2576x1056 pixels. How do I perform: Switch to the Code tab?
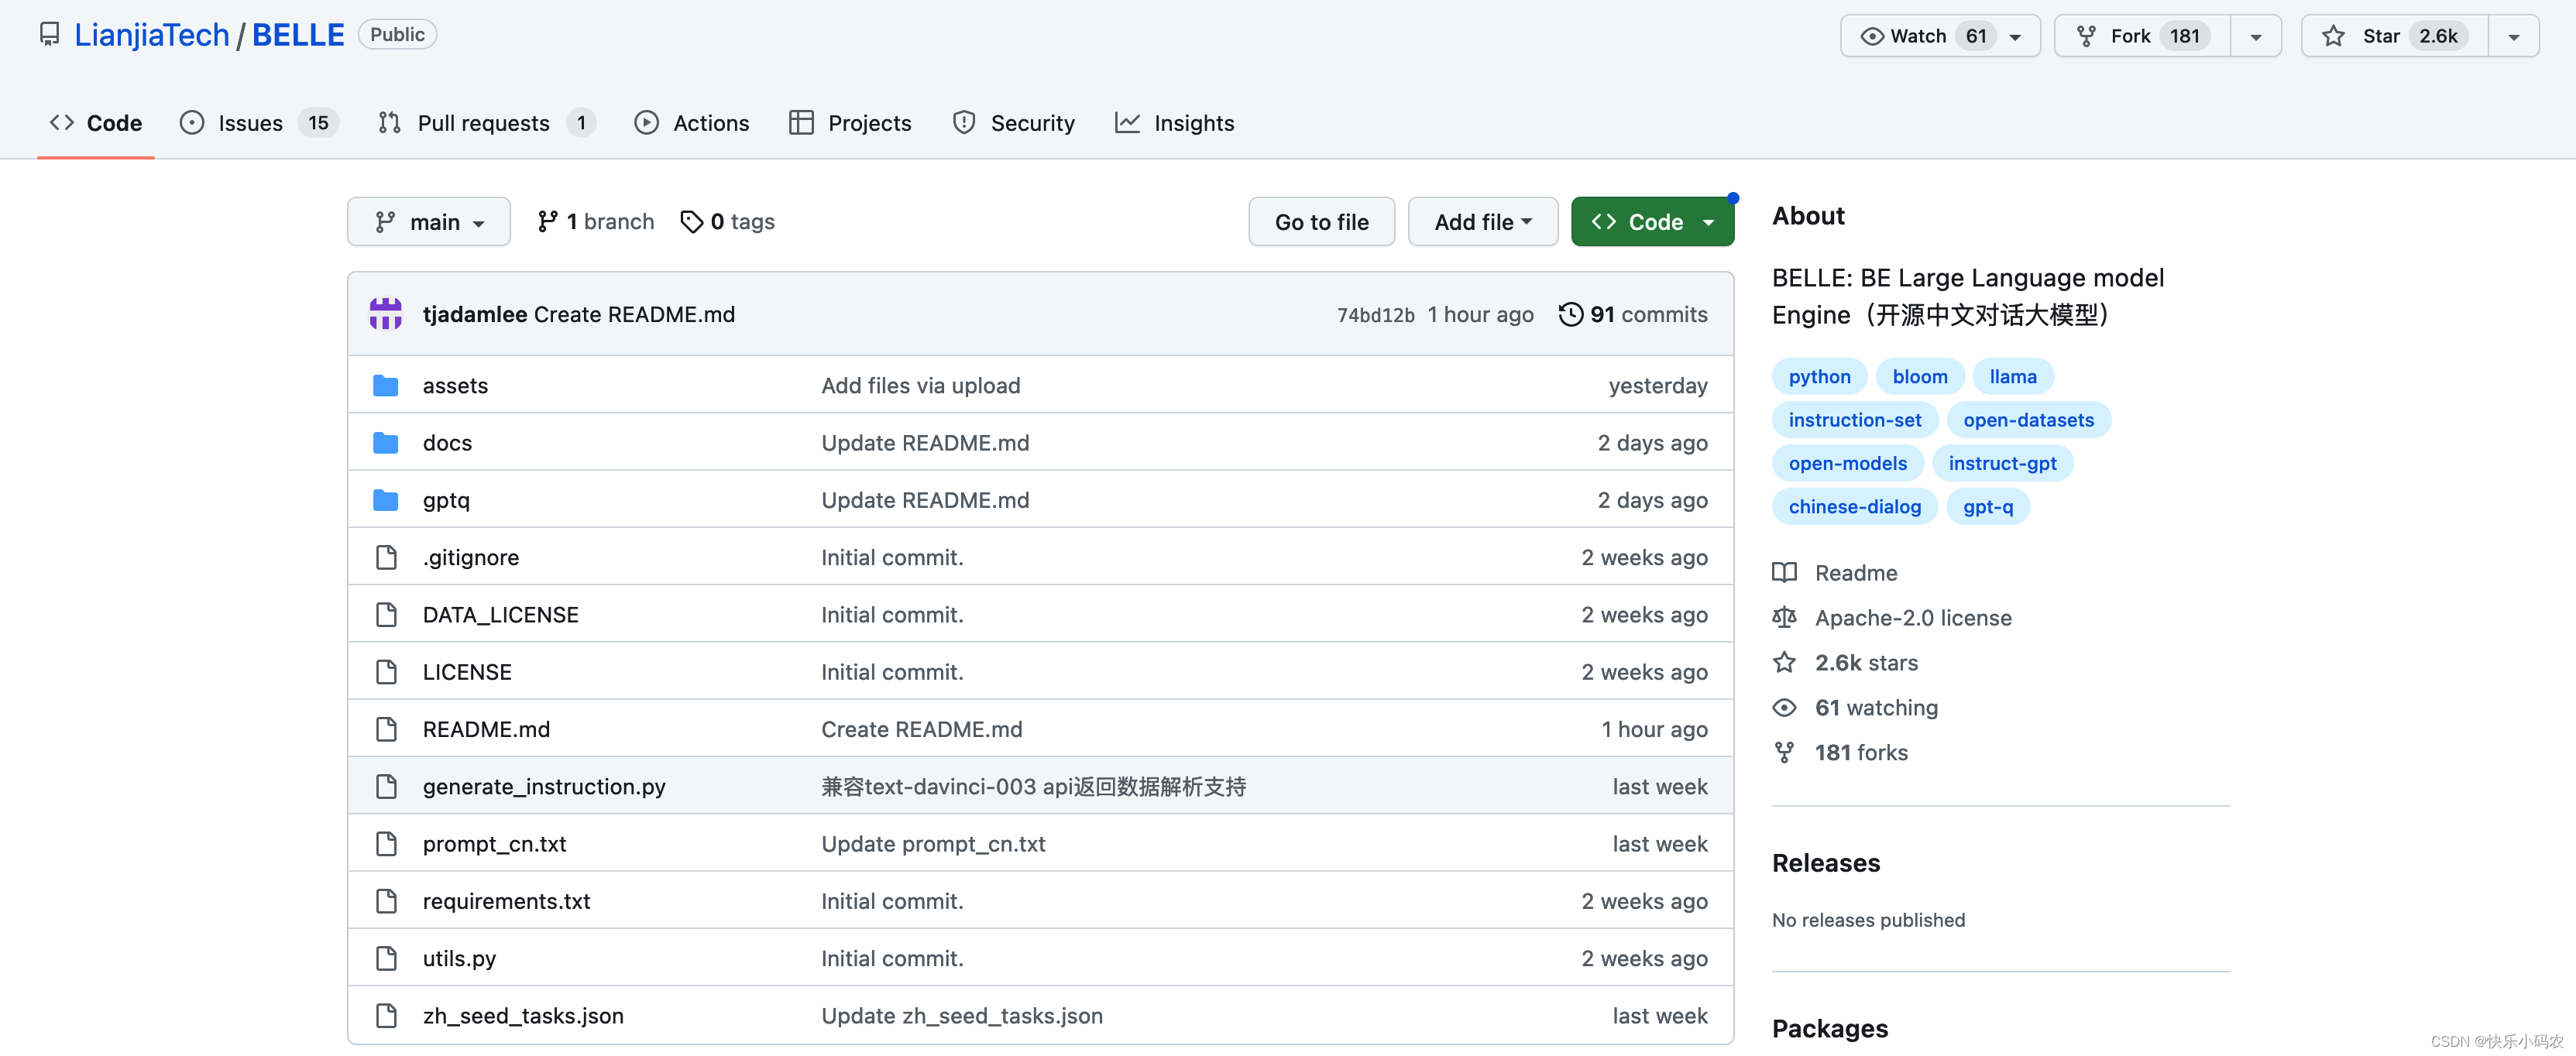click(x=96, y=123)
